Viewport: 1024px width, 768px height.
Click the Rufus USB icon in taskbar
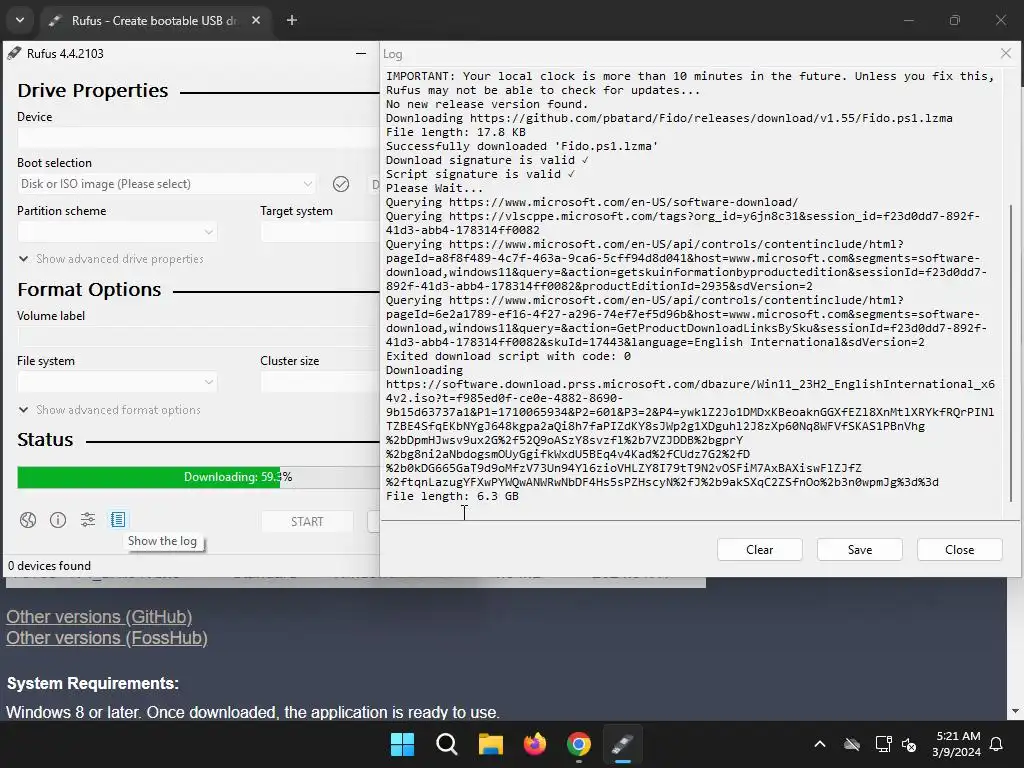point(623,744)
